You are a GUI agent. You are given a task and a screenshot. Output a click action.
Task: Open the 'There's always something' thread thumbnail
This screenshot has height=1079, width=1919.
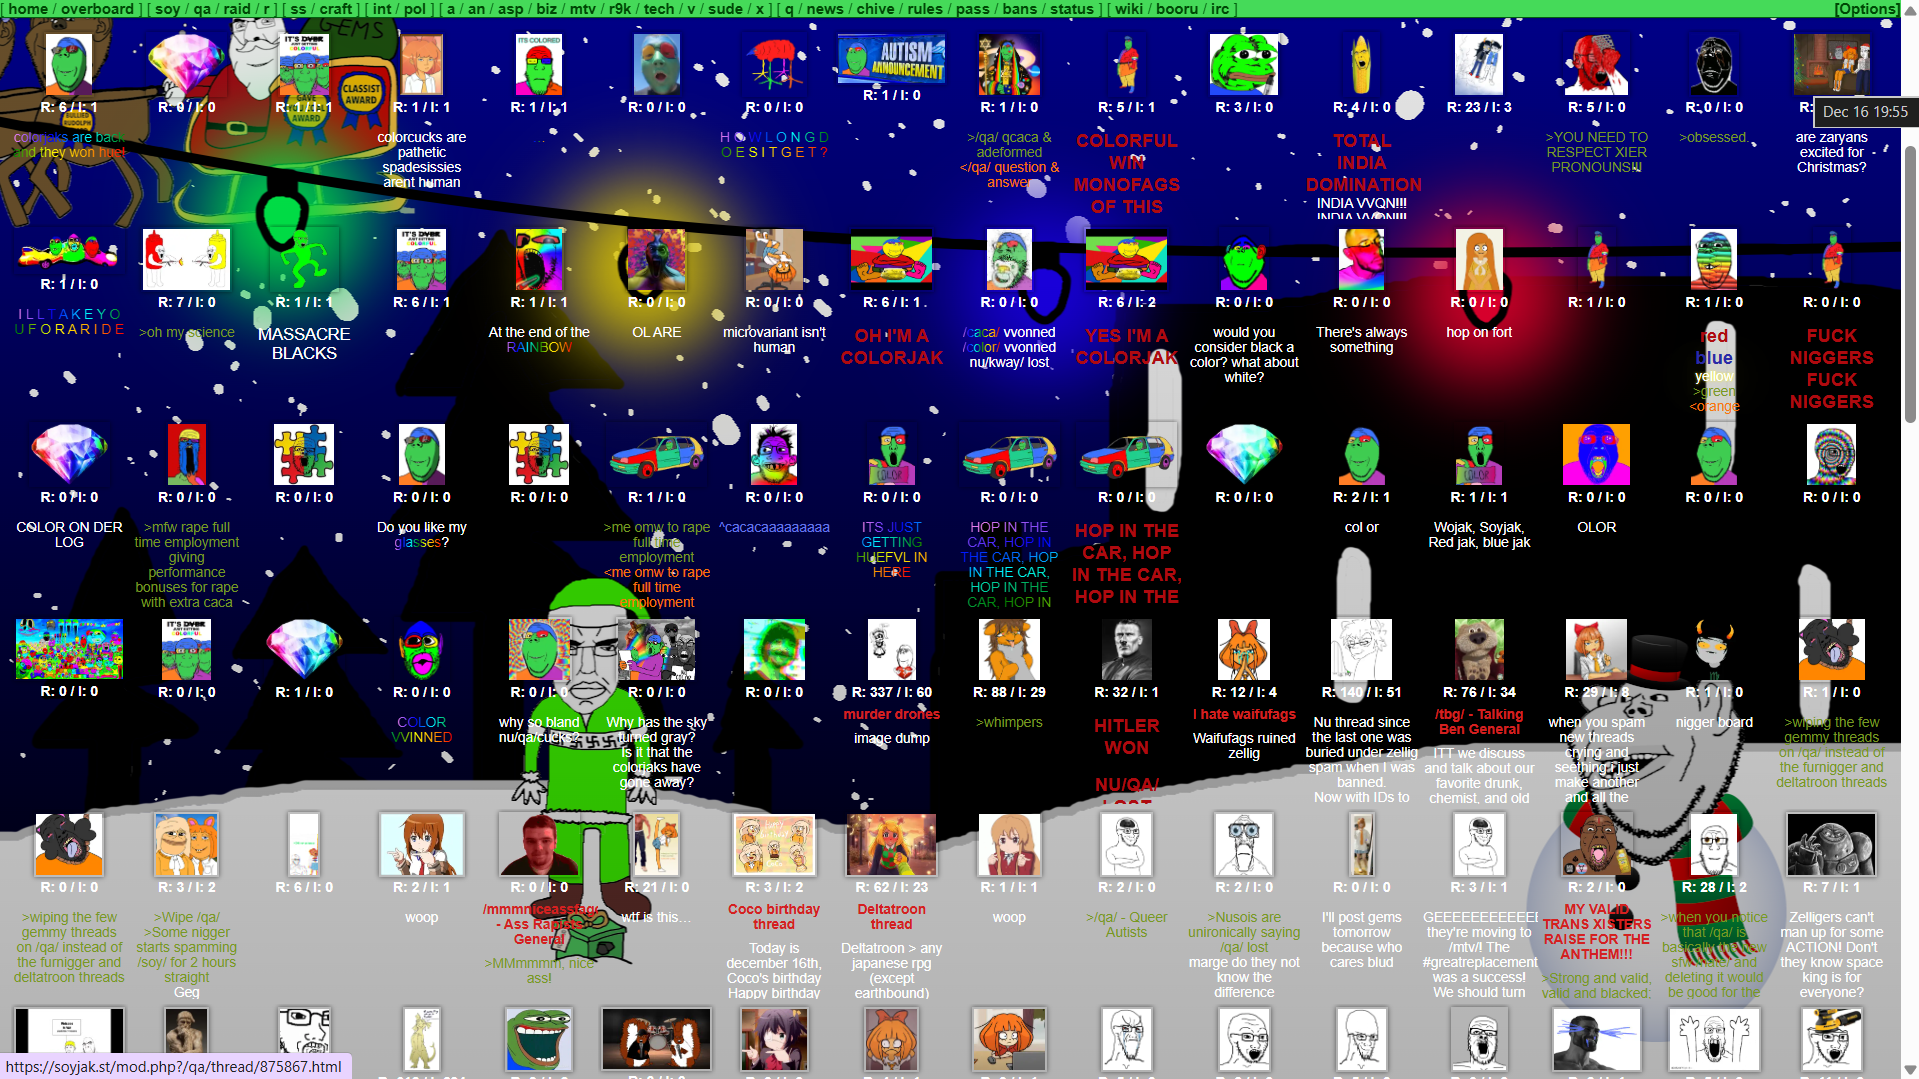click(1361, 259)
